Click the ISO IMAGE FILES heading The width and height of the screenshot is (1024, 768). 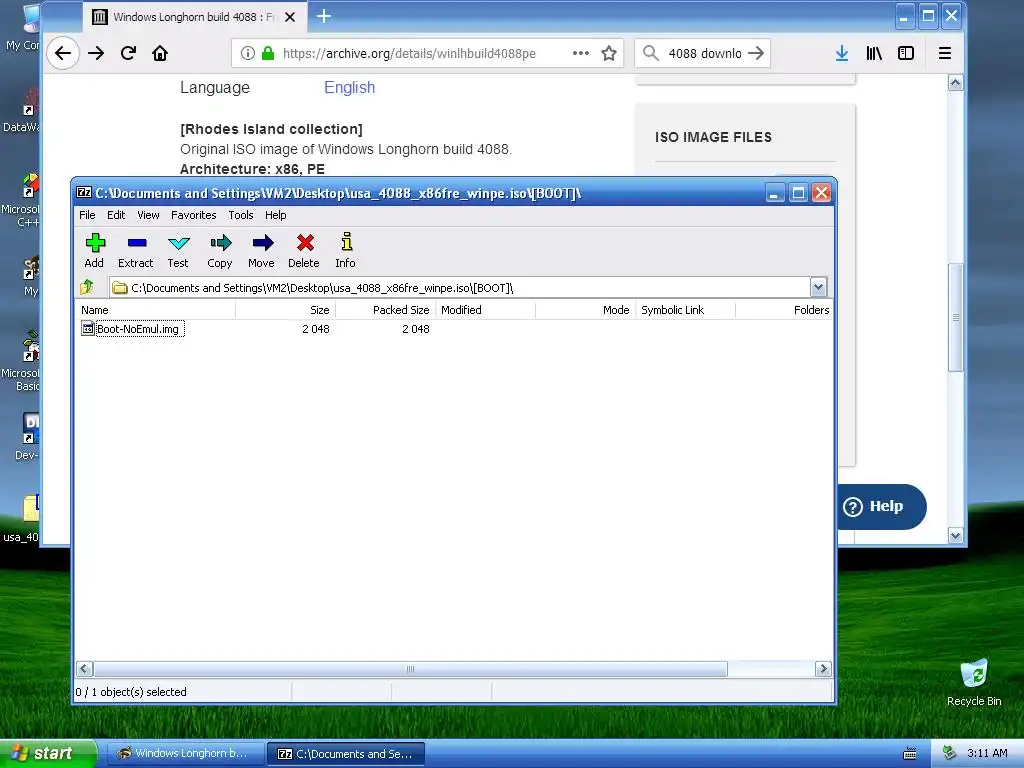tap(713, 137)
